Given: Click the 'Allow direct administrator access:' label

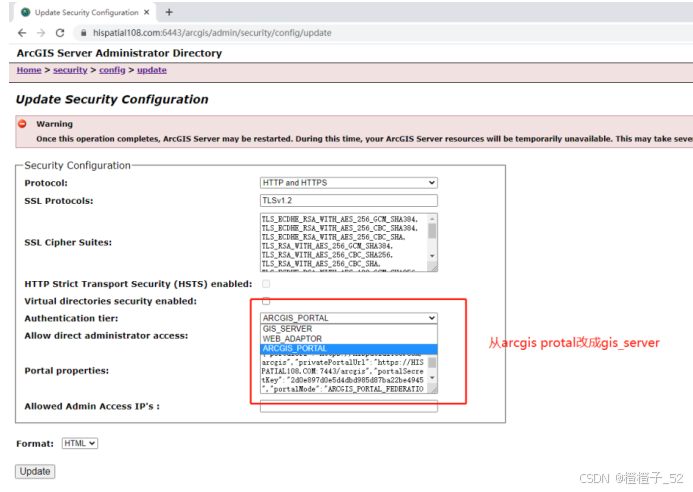Looking at the screenshot, I should coord(106,336).
